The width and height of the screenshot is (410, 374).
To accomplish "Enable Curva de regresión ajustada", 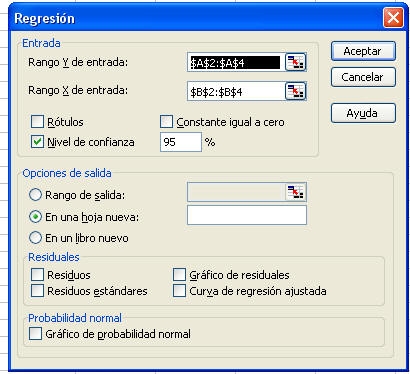I will click(x=179, y=290).
